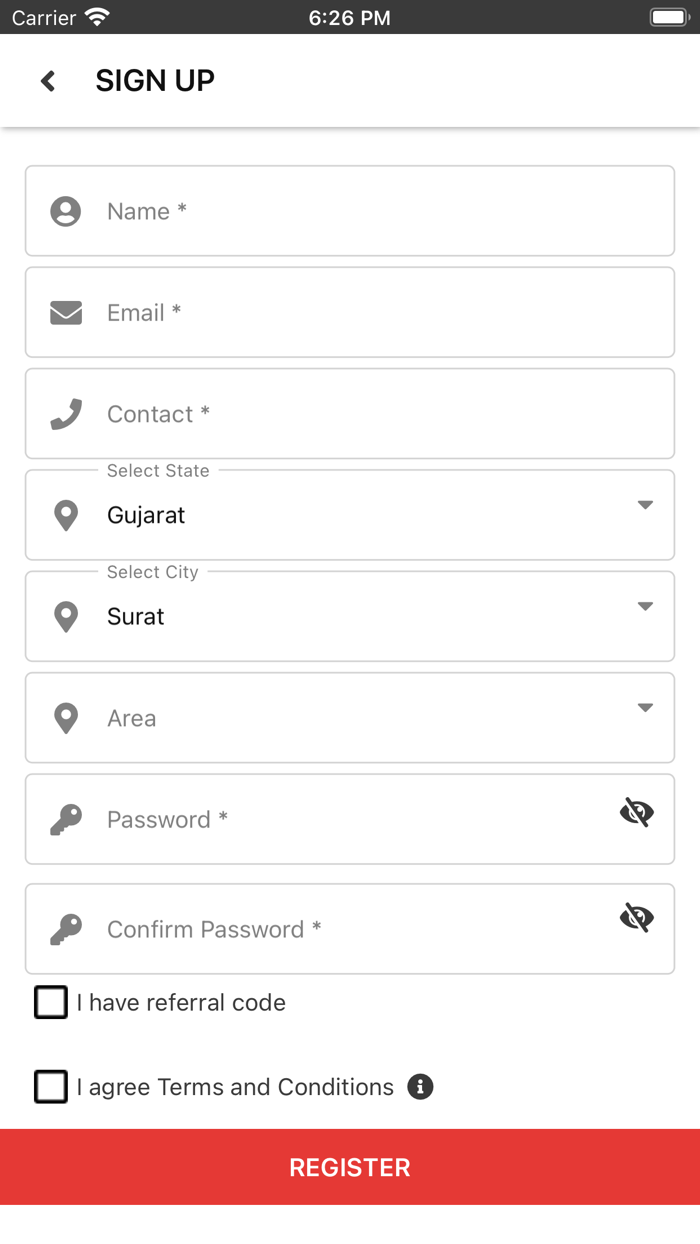This screenshot has height=1244, width=700.
Task: Tap the Terms and Conditions info icon
Action: (421, 1087)
